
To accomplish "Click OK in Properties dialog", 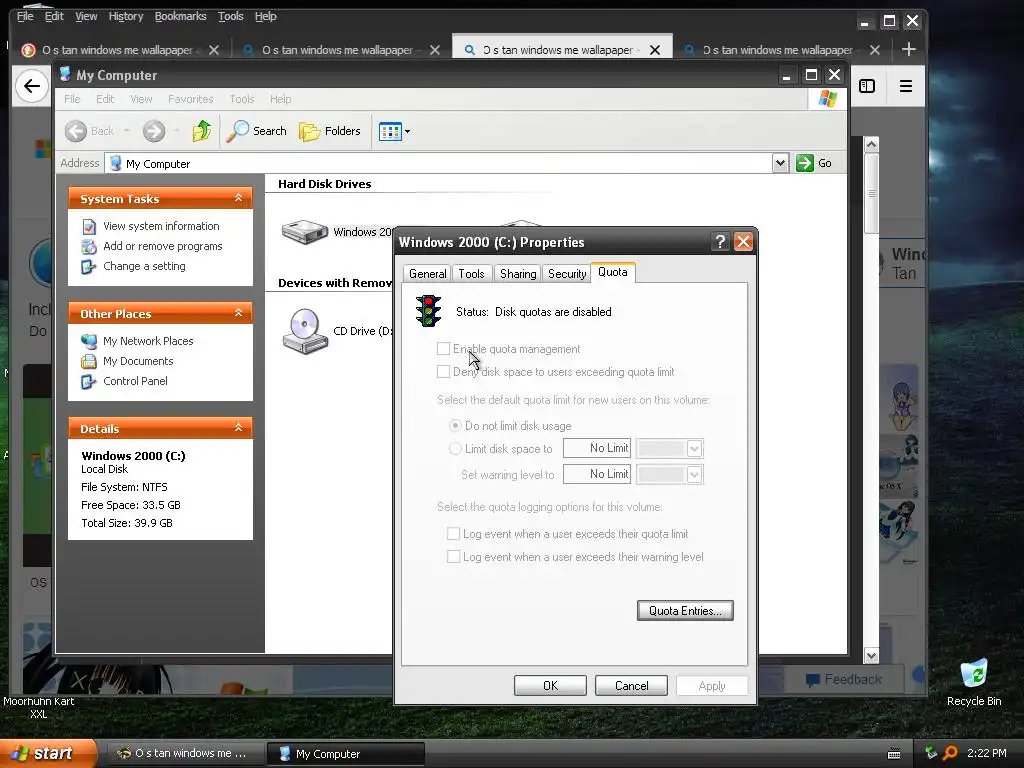I will 550,686.
